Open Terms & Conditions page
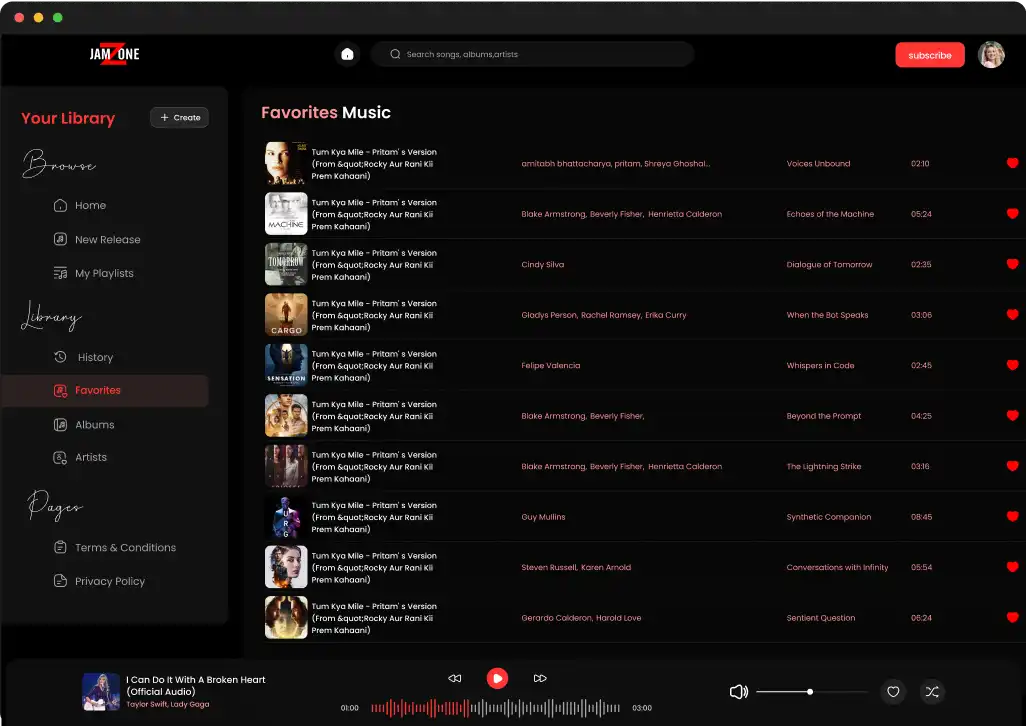Screen dimensions: 1026x726 115,547
